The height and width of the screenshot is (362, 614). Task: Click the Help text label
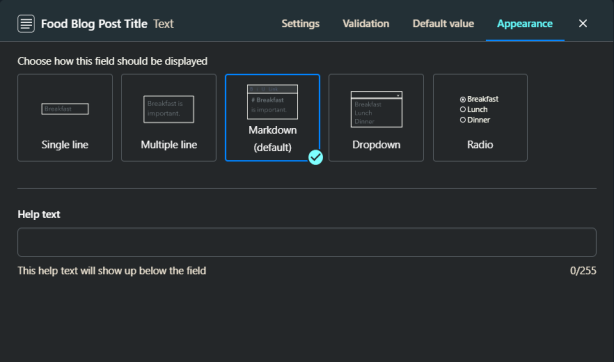39,214
